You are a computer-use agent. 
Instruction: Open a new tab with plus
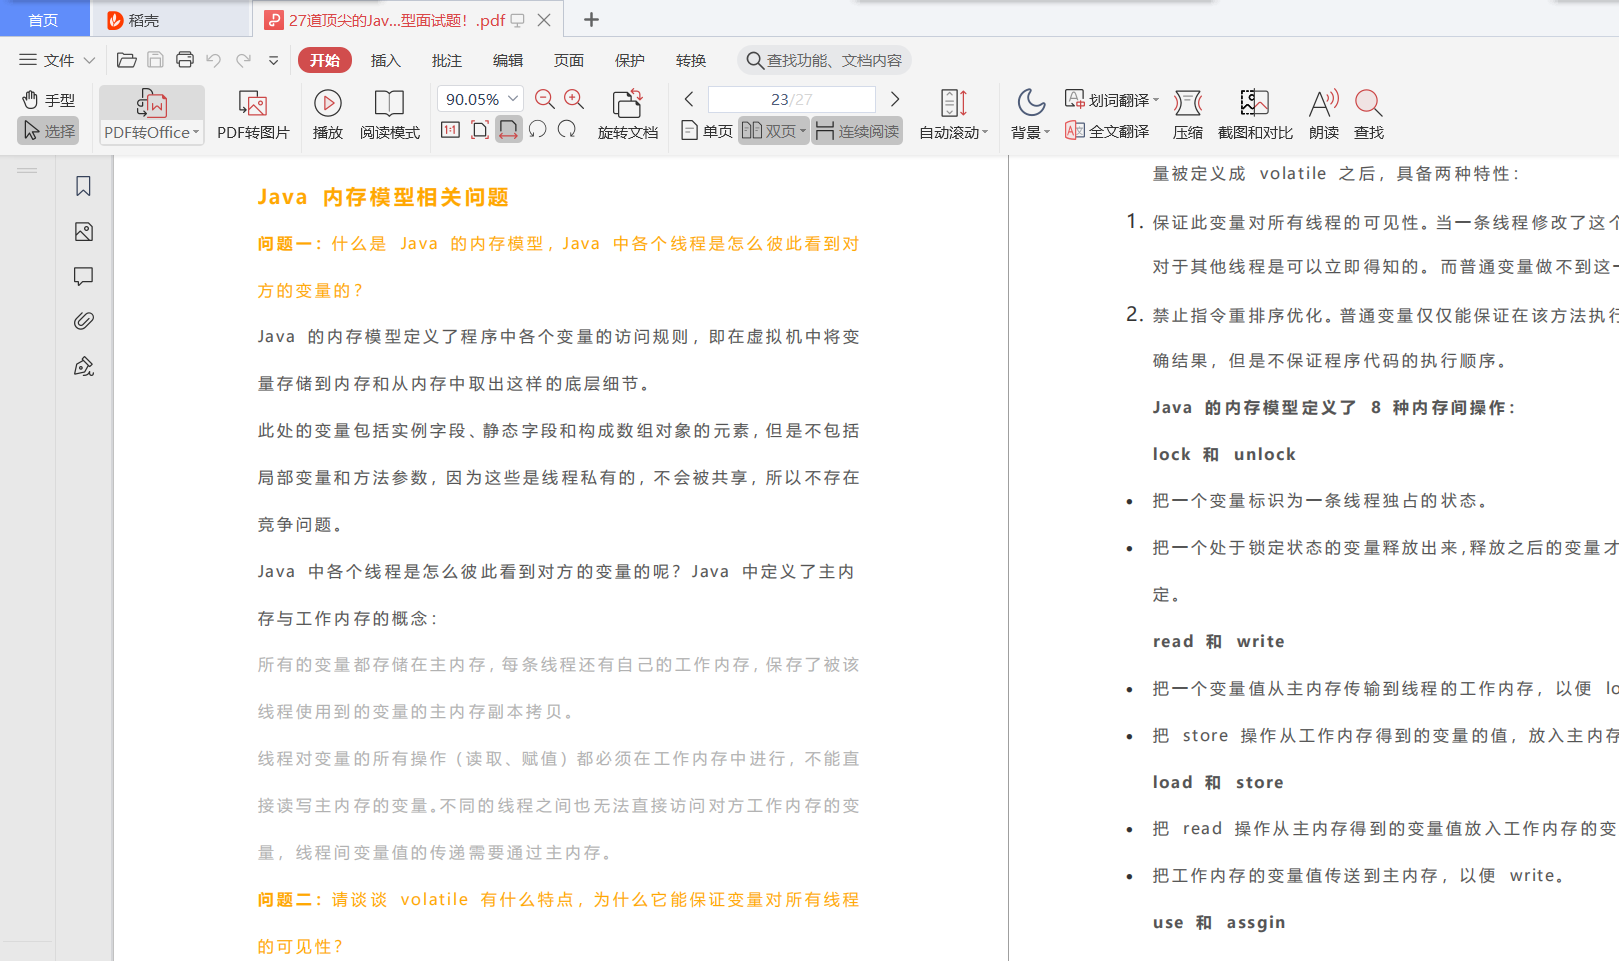[x=591, y=20]
